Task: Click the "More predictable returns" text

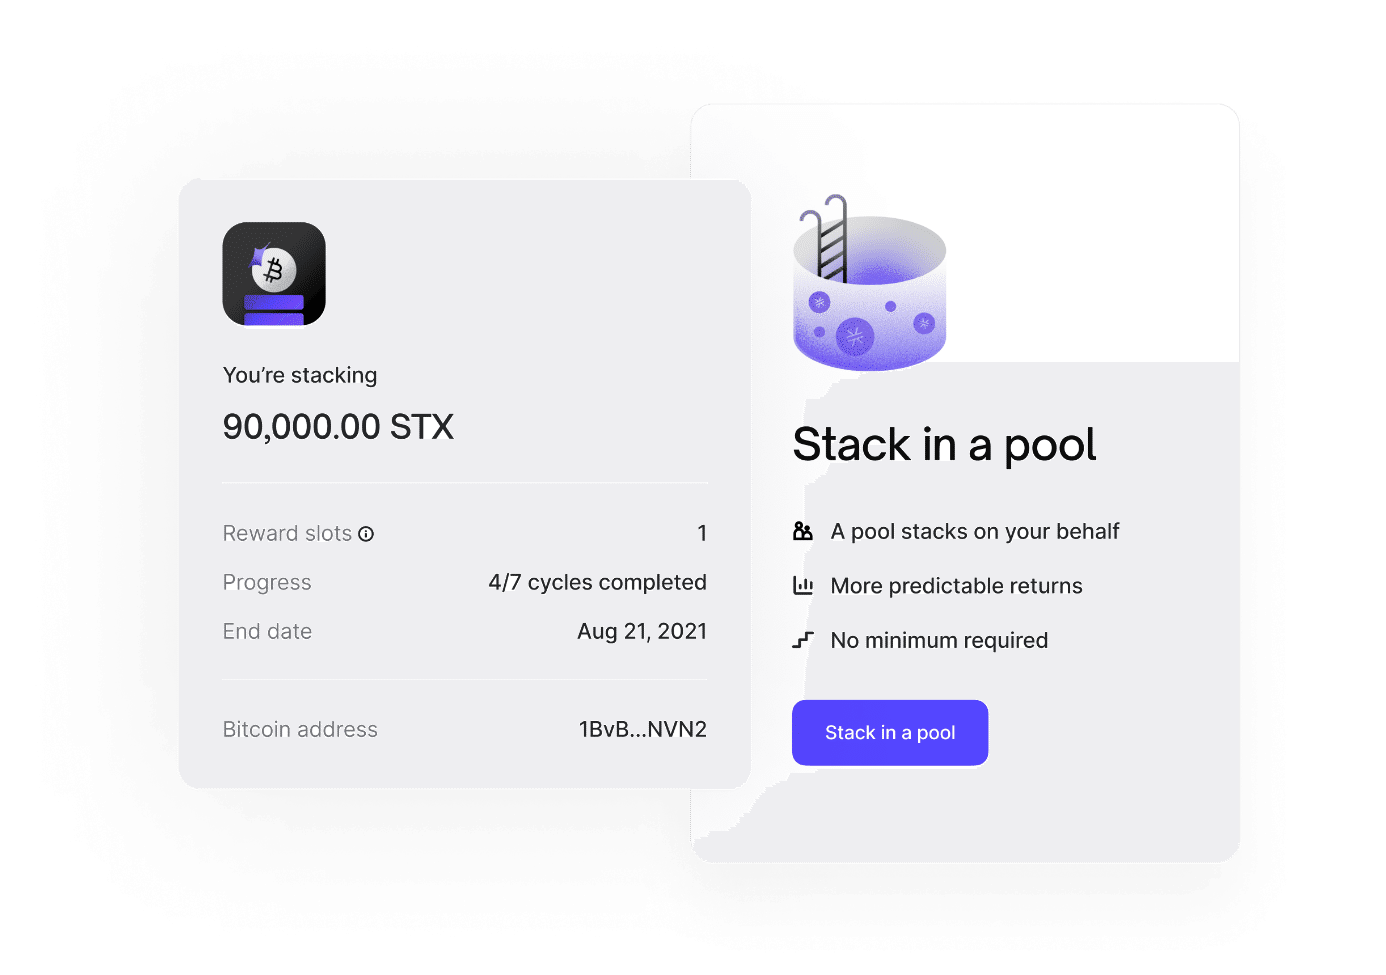Action: coord(956,586)
